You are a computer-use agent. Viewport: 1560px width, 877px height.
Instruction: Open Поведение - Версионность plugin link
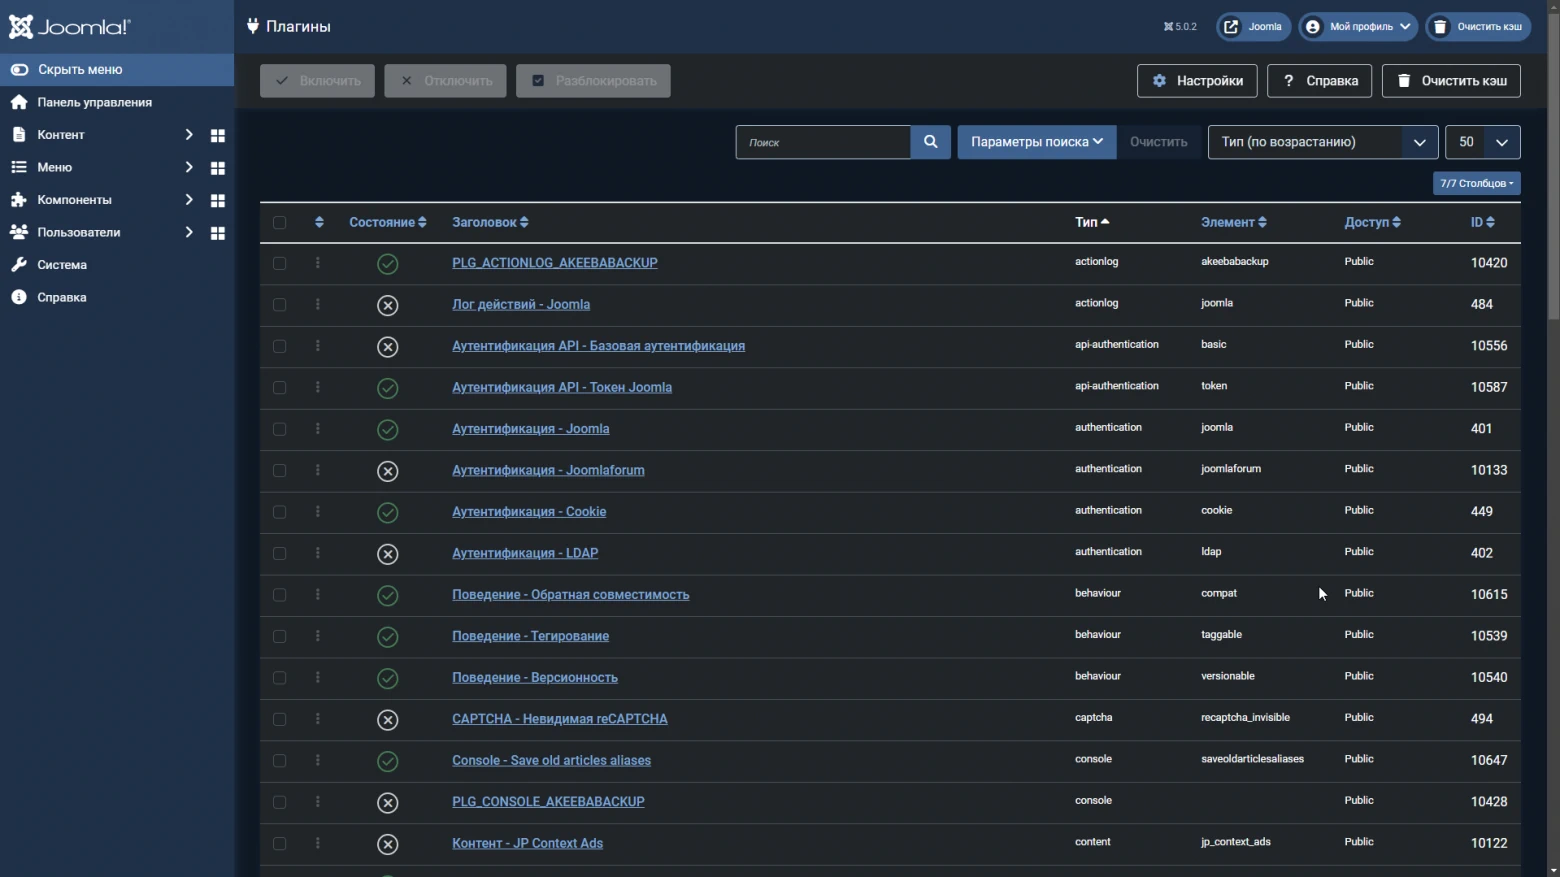coord(535,678)
